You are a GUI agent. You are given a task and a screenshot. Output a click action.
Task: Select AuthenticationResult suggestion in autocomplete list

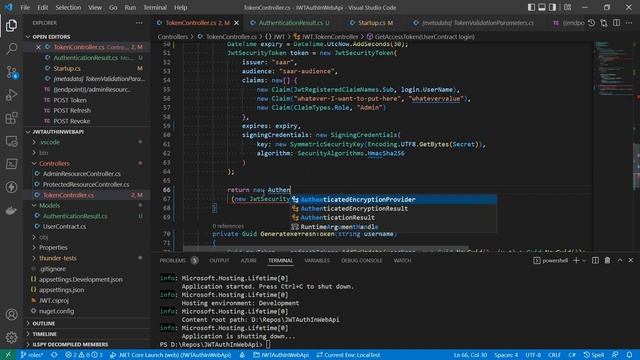[393, 218]
